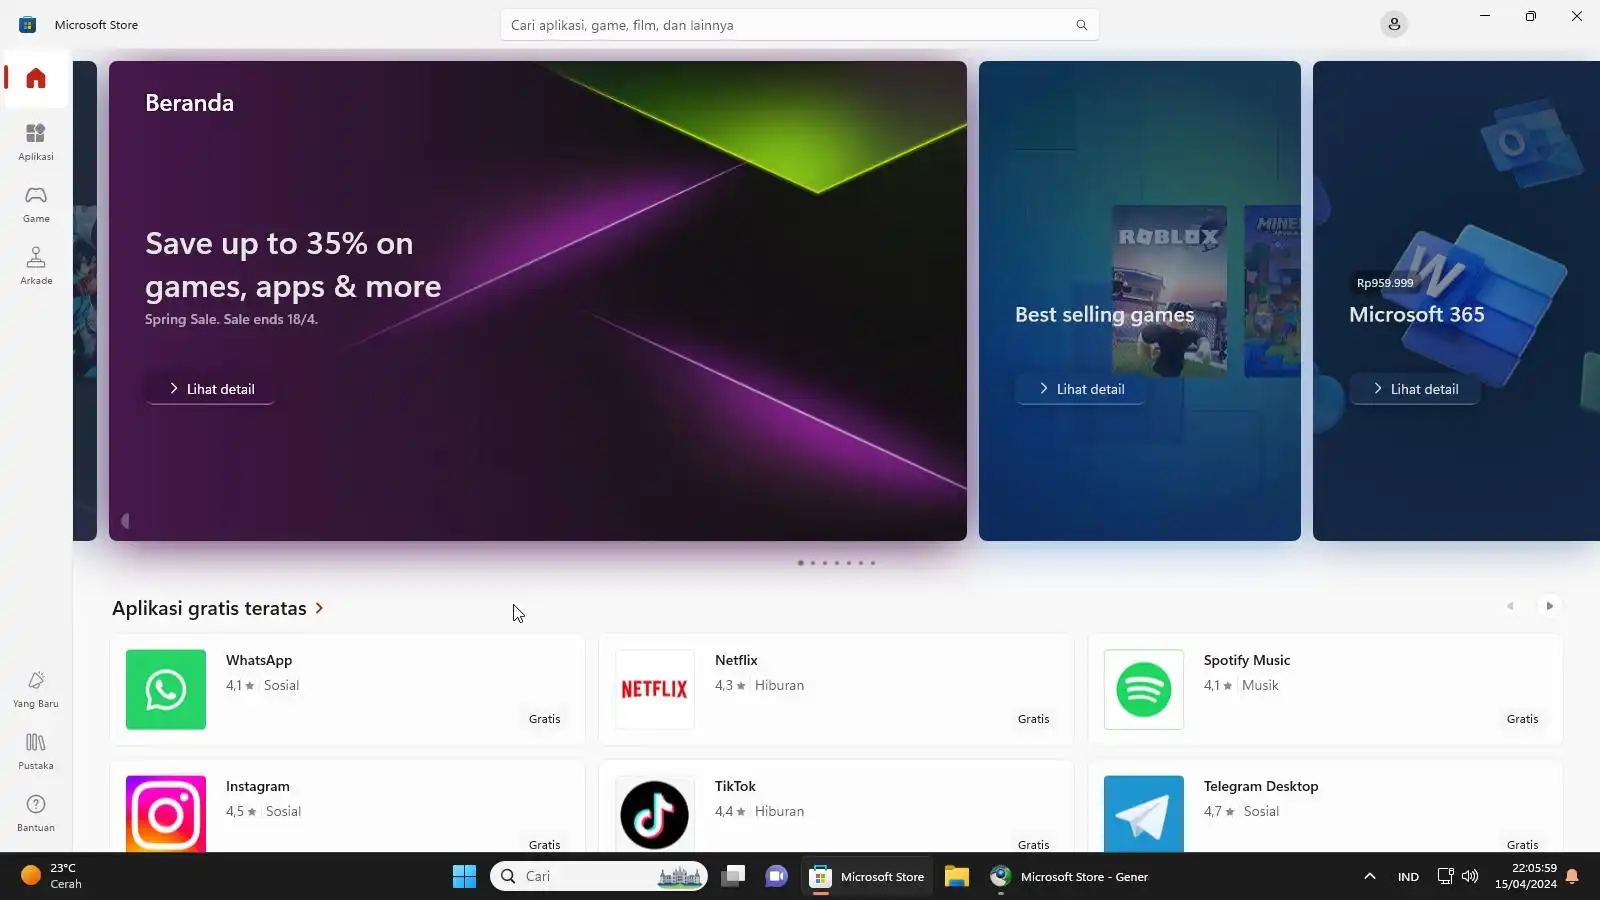Switch to Microsoft Store taskbar button
This screenshot has width=1600, height=900.
[x=867, y=877]
